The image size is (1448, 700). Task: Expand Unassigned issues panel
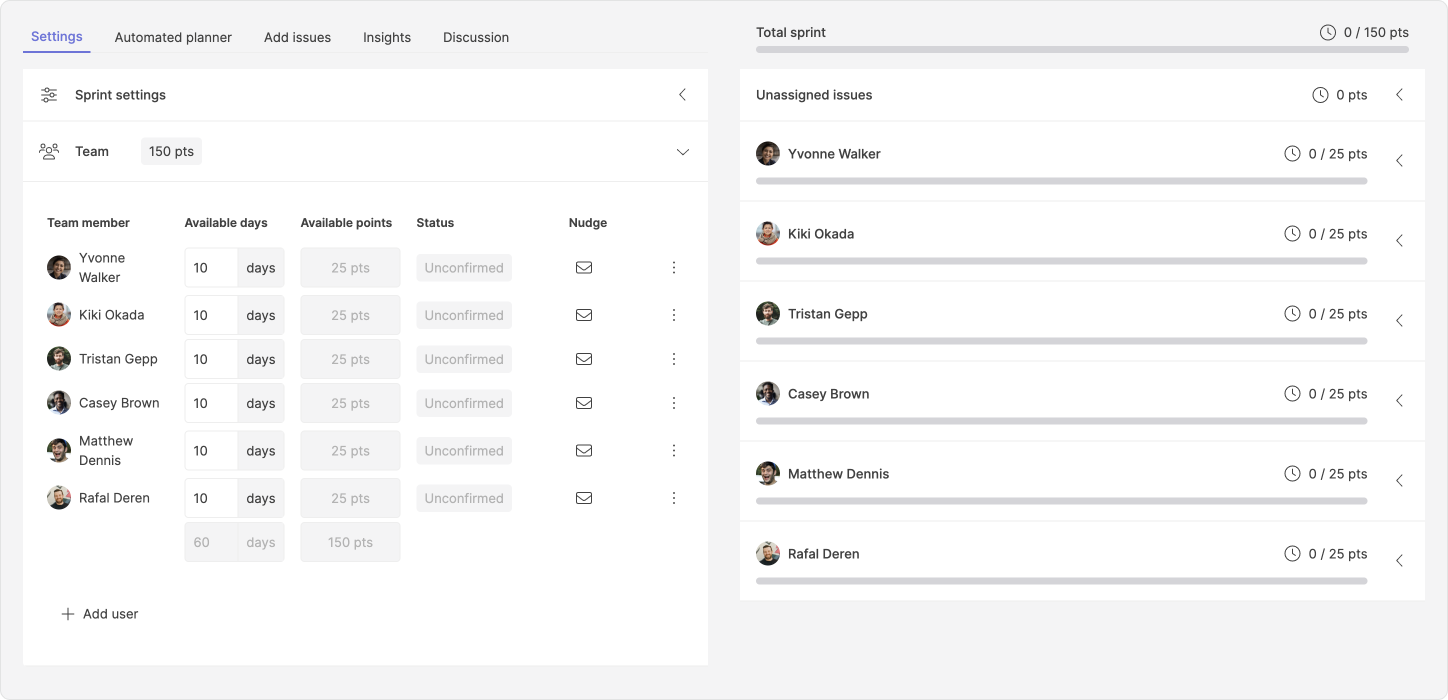[x=1399, y=95]
